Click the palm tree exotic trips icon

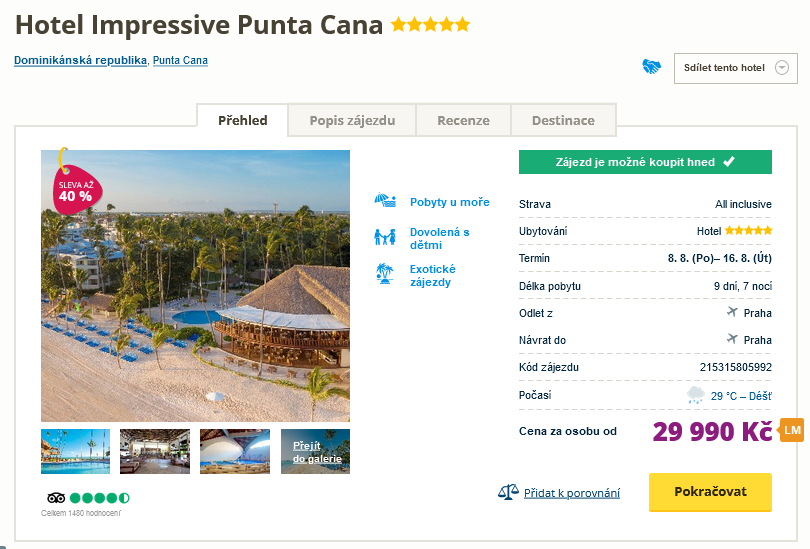click(384, 274)
